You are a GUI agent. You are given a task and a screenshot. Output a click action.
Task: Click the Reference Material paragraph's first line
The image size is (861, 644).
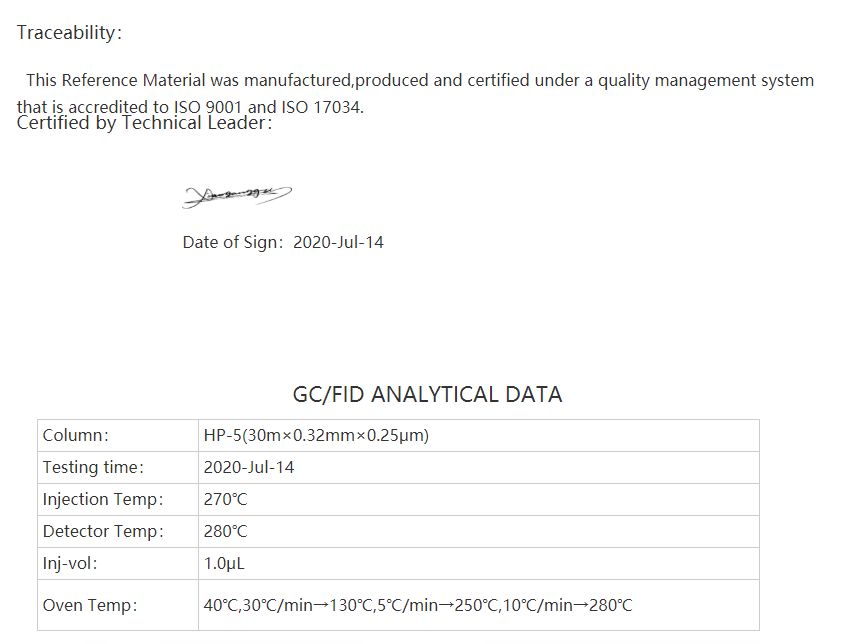[420, 80]
